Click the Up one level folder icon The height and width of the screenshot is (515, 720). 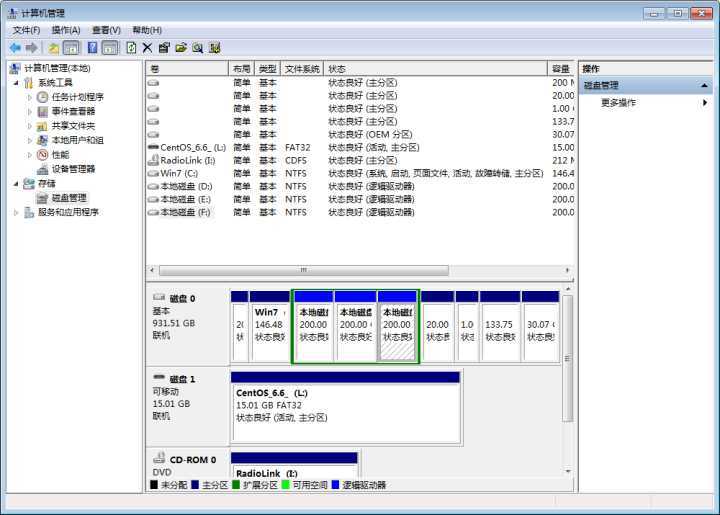[53, 47]
